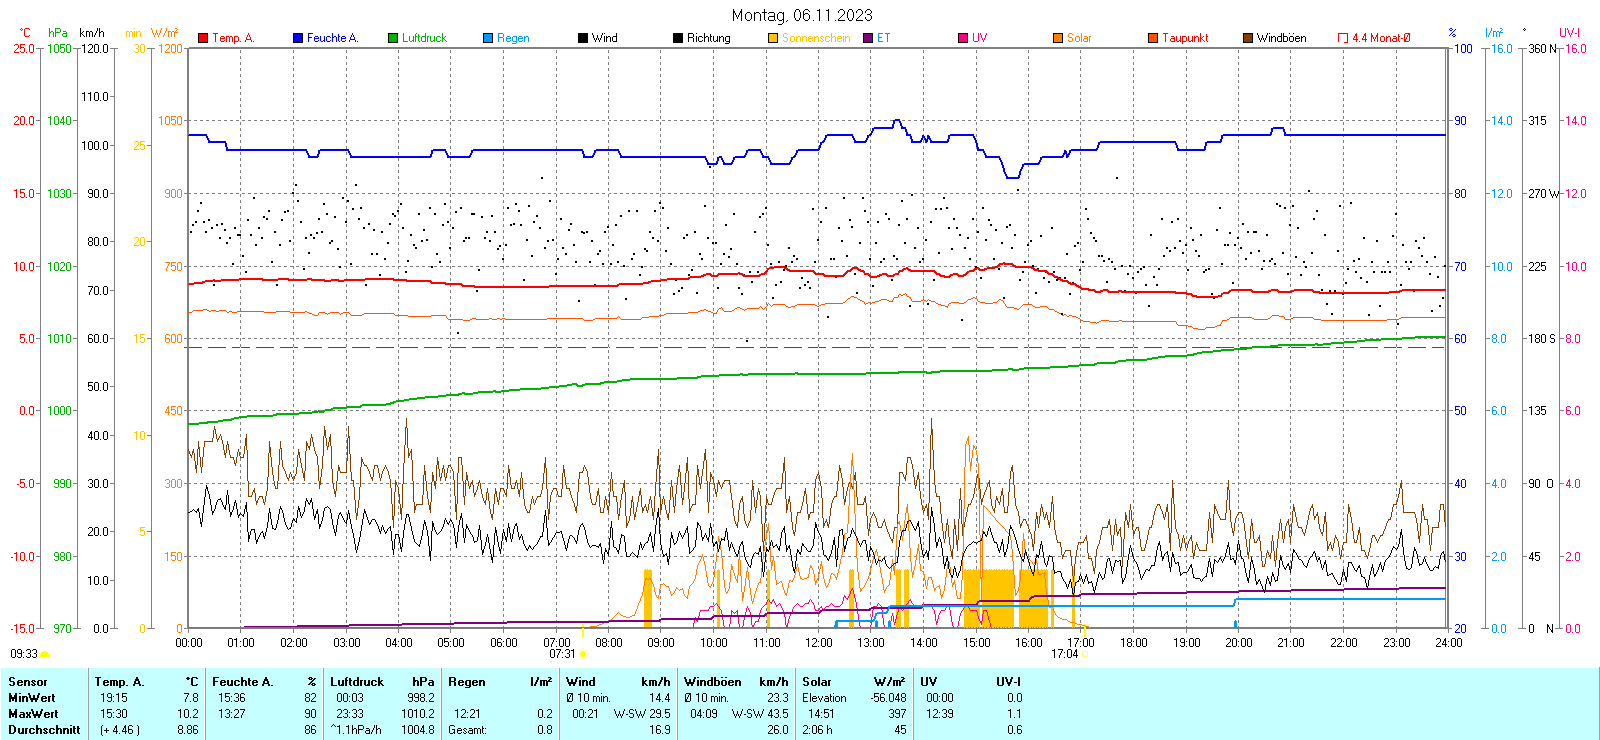Click the light blue Regen legend square
The height and width of the screenshot is (740, 1600).
[488, 38]
